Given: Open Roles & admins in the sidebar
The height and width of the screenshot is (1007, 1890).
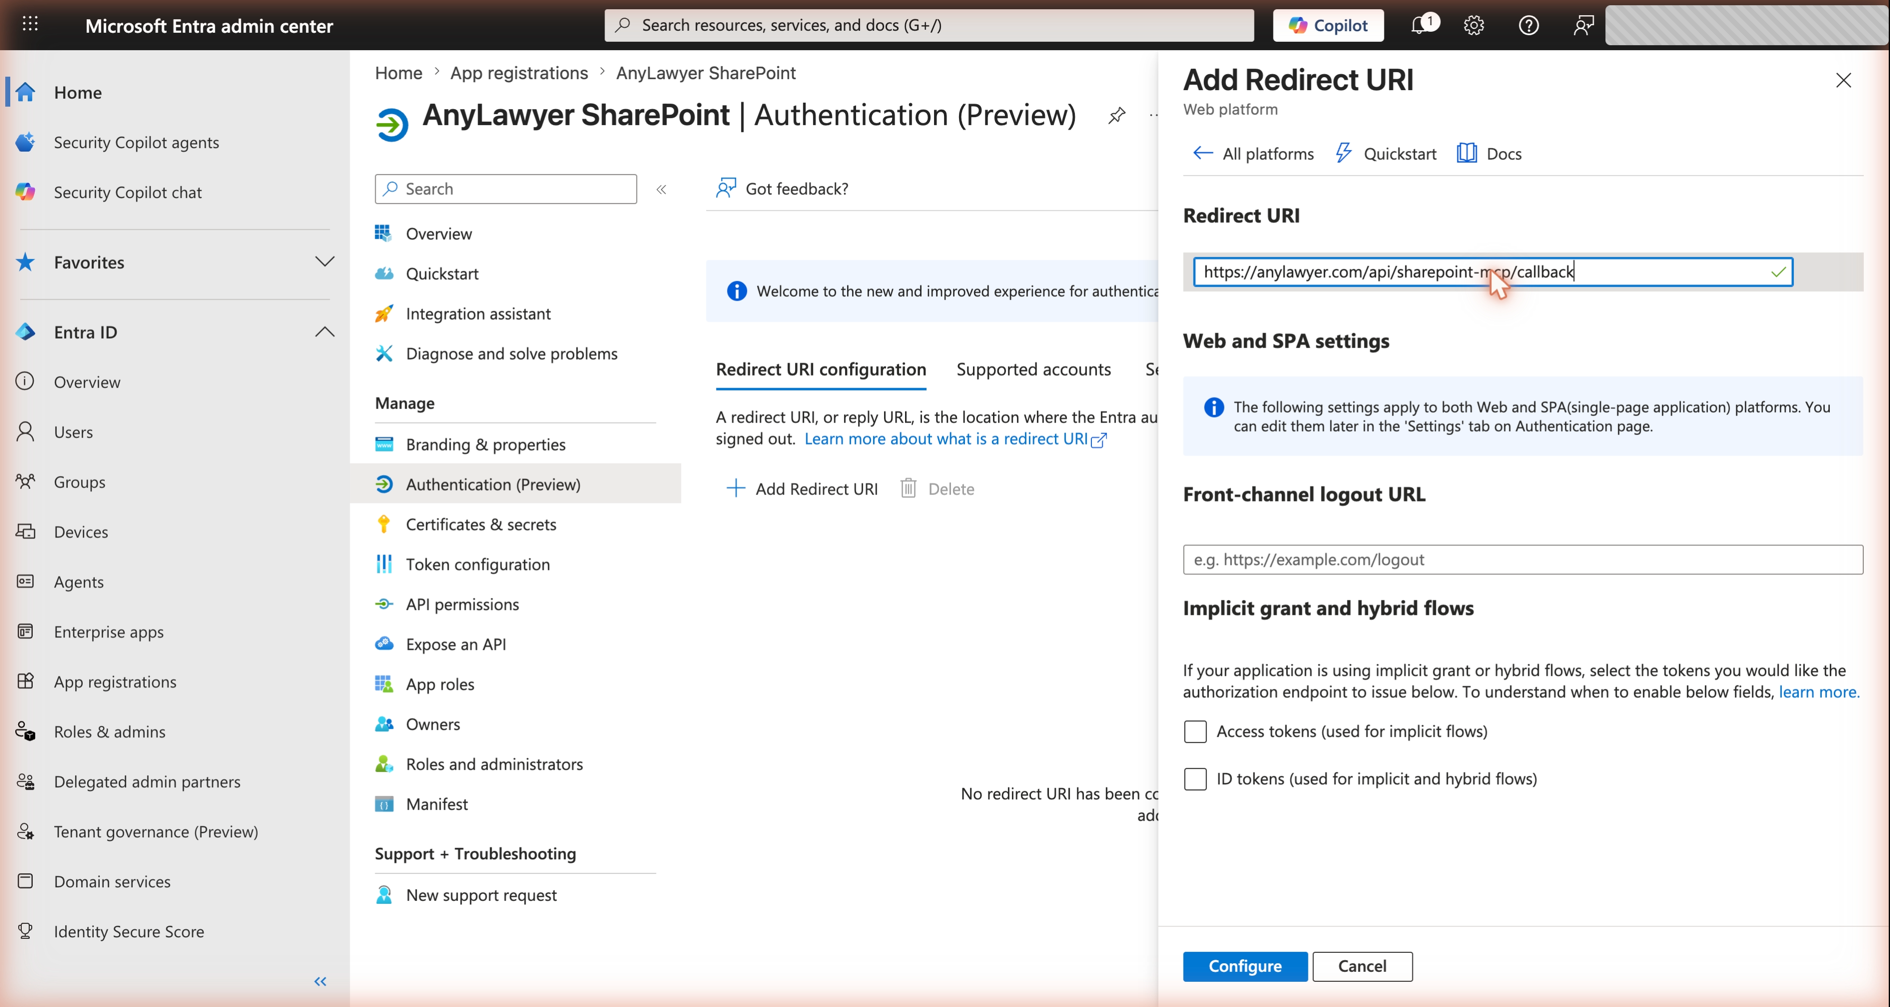Looking at the screenshot, I should point(109,732).
